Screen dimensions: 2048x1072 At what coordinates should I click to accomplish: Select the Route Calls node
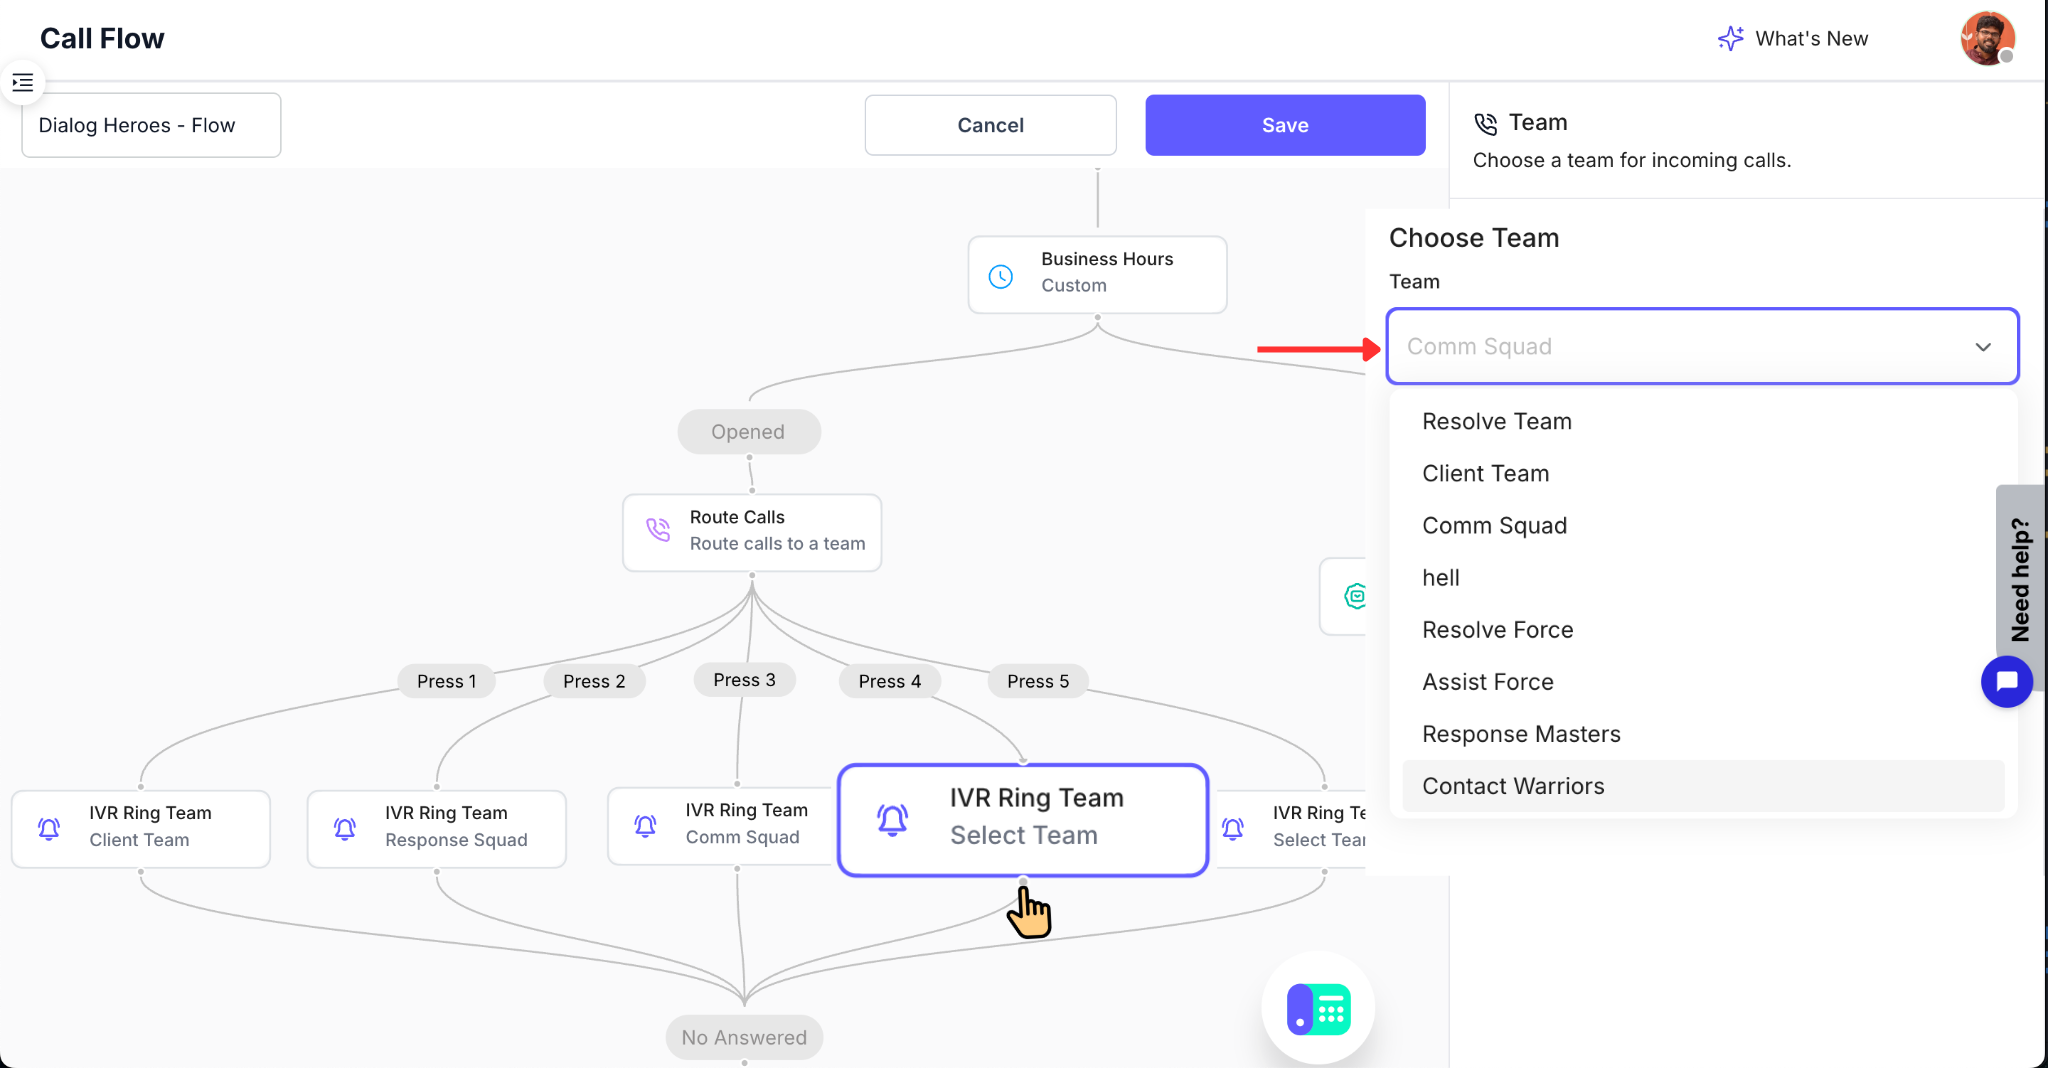point(752,533)
